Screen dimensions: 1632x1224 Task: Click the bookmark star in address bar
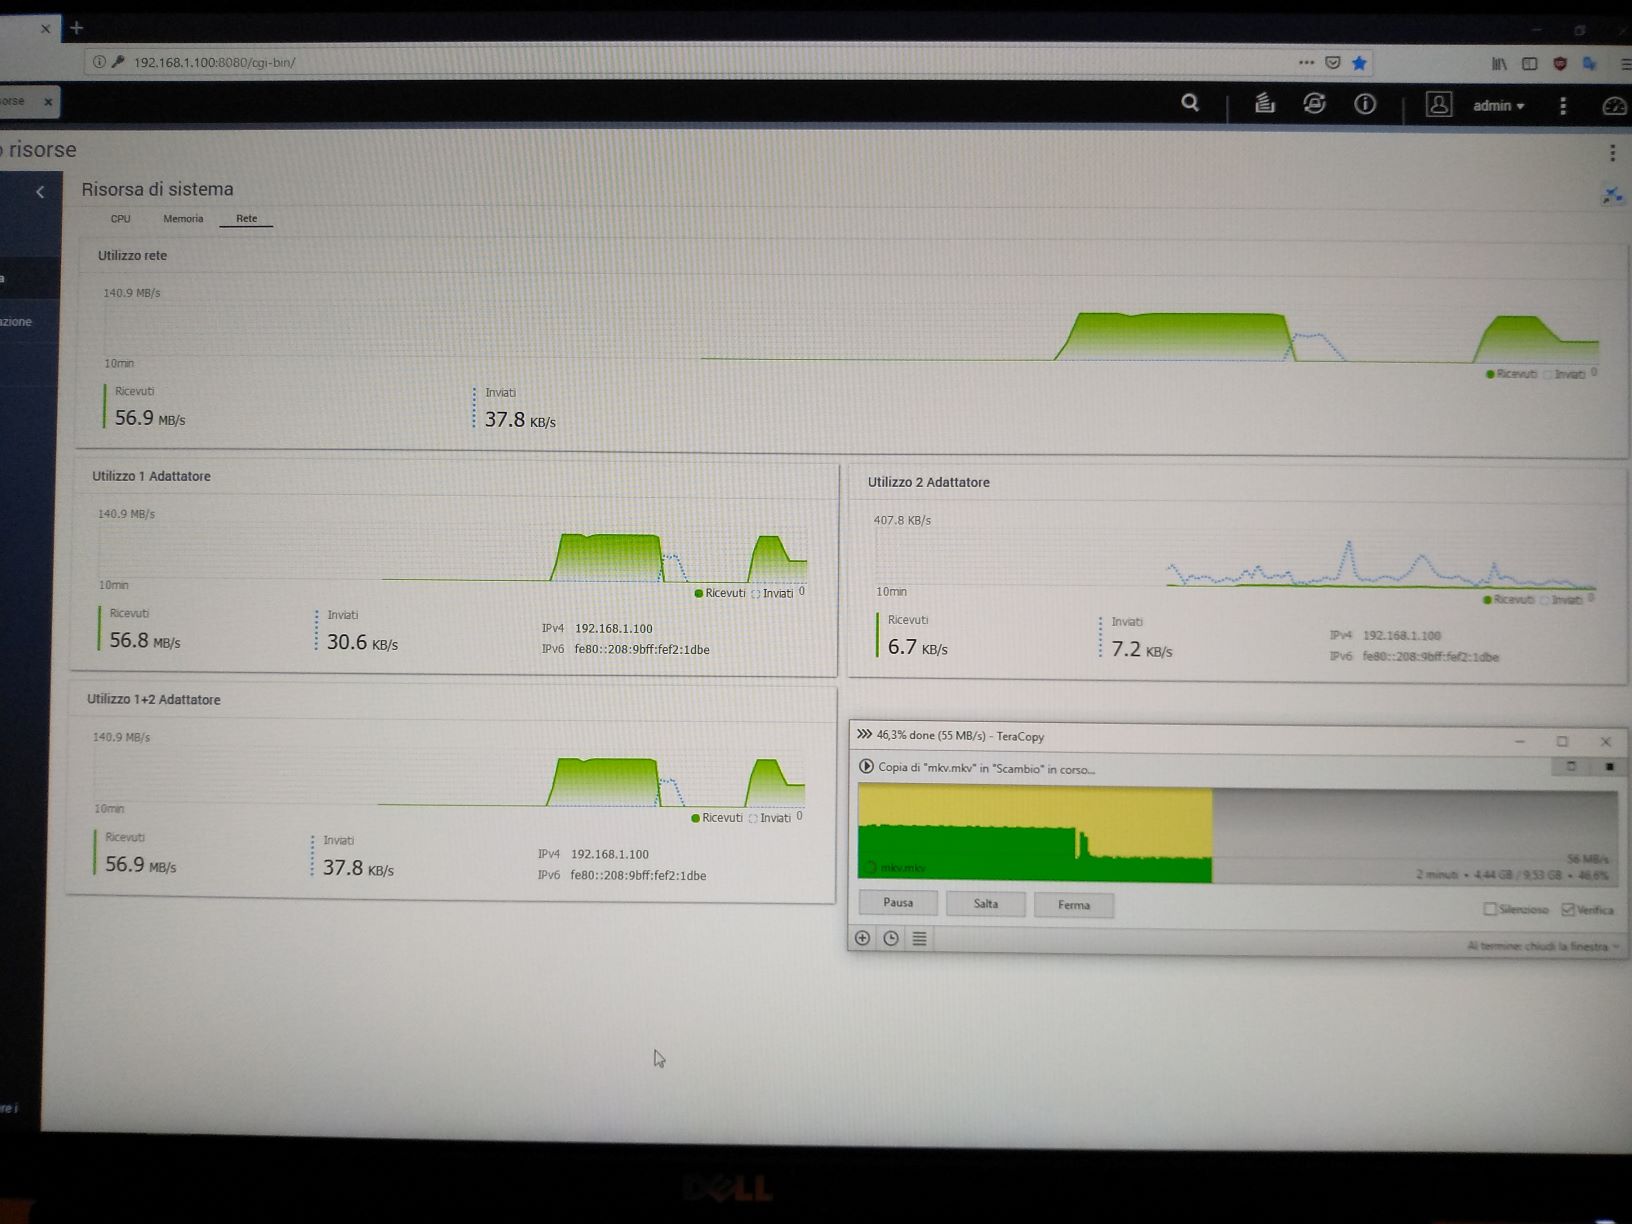pos(1359,63)
